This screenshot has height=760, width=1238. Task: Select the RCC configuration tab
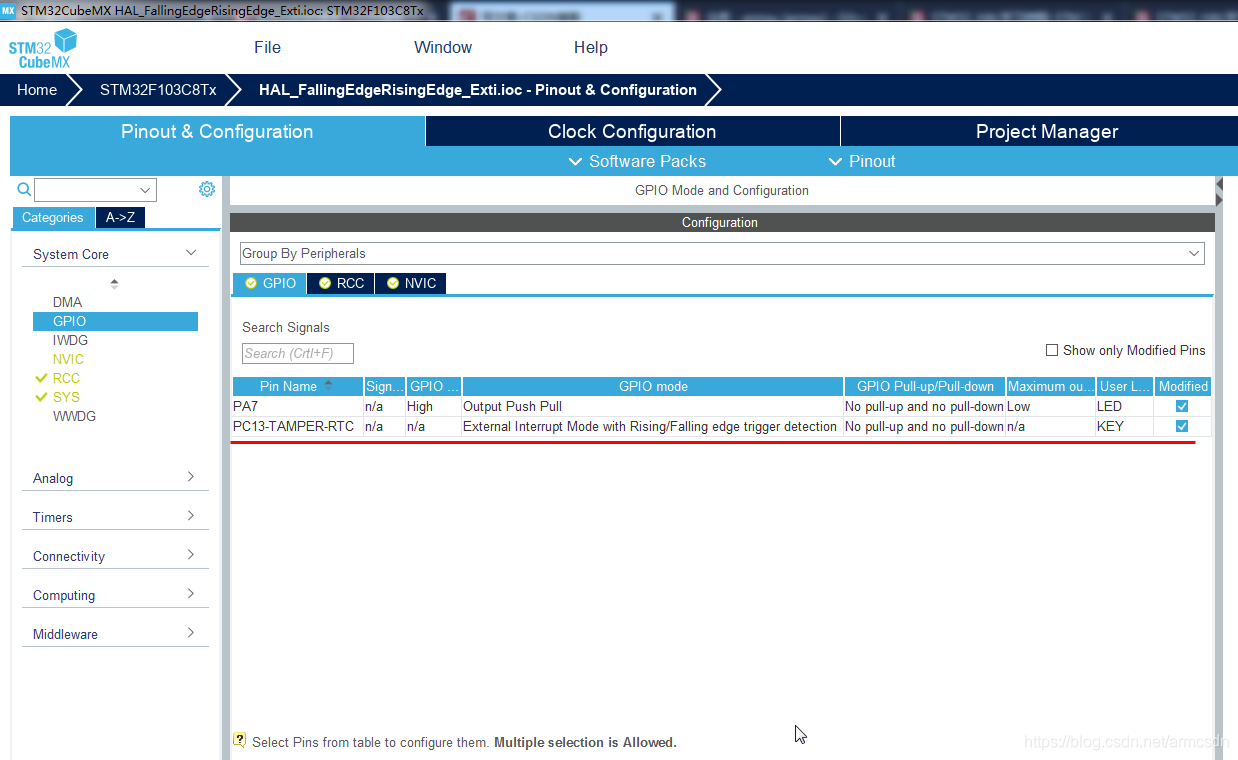tap(341, 283)
